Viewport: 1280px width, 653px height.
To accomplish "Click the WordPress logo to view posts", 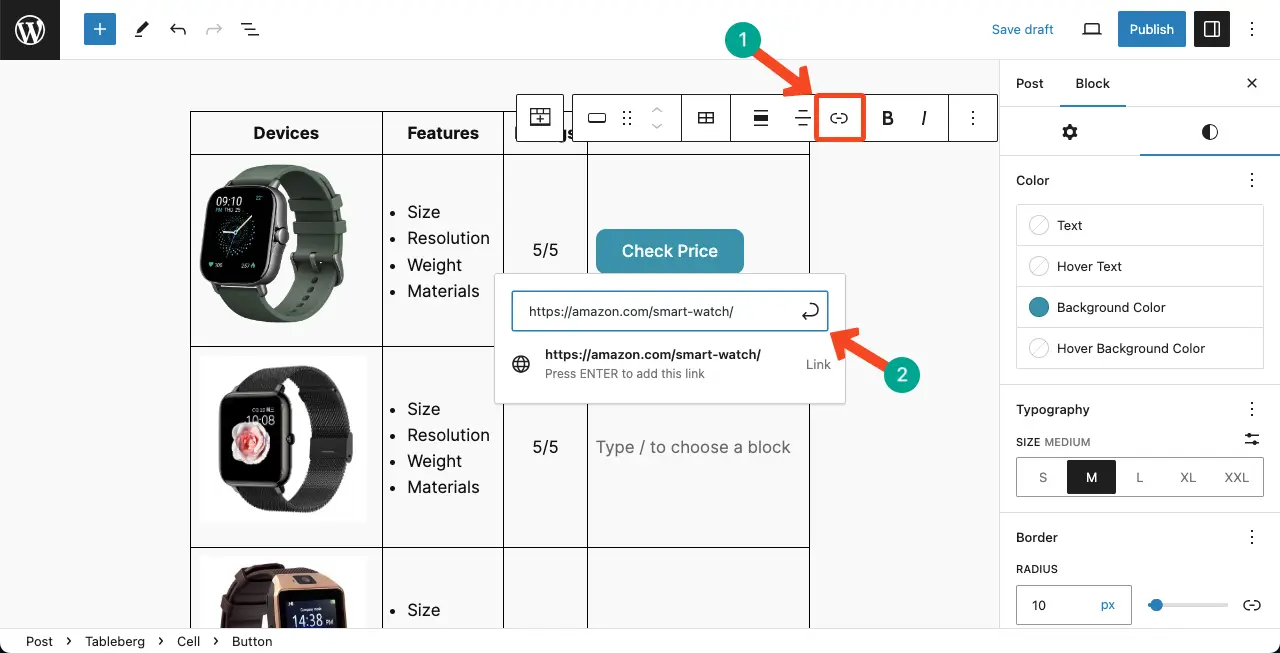I will 30,30.
